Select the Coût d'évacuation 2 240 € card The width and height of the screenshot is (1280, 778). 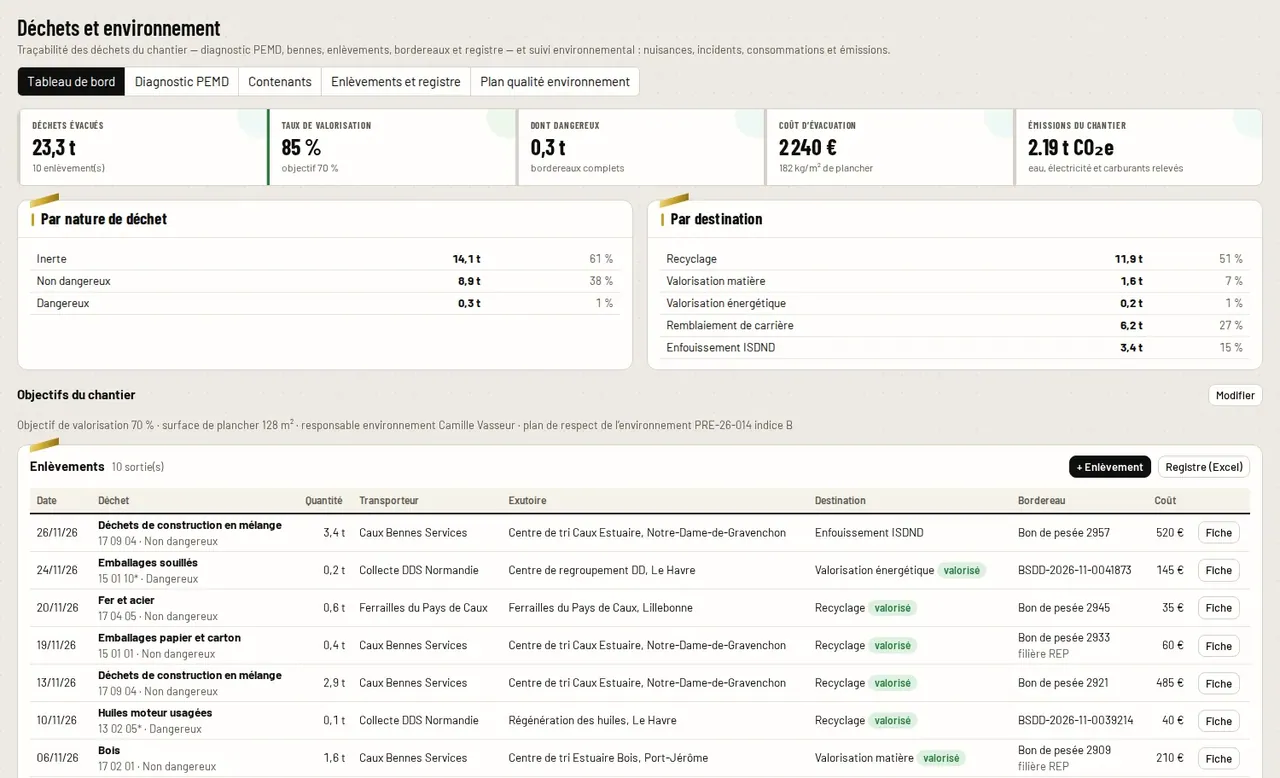pyautogui.click(x=890, y=147)
